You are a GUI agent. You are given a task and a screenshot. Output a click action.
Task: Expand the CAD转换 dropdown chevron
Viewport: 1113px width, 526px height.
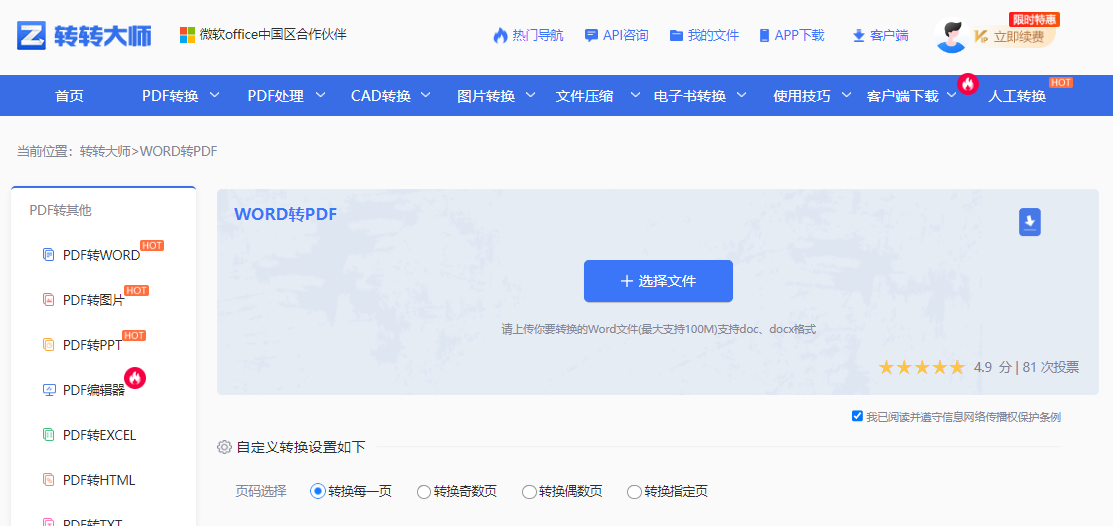426,94
